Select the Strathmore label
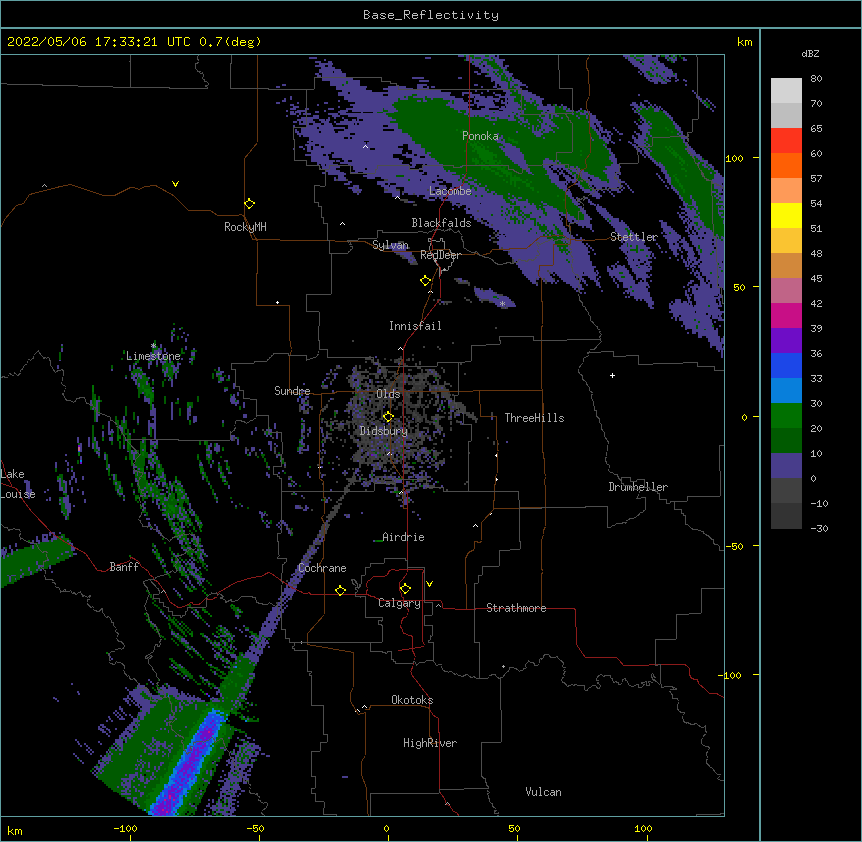Image resolution: width=862 pixels, height=842 pixels. click(x=516, y=608)
